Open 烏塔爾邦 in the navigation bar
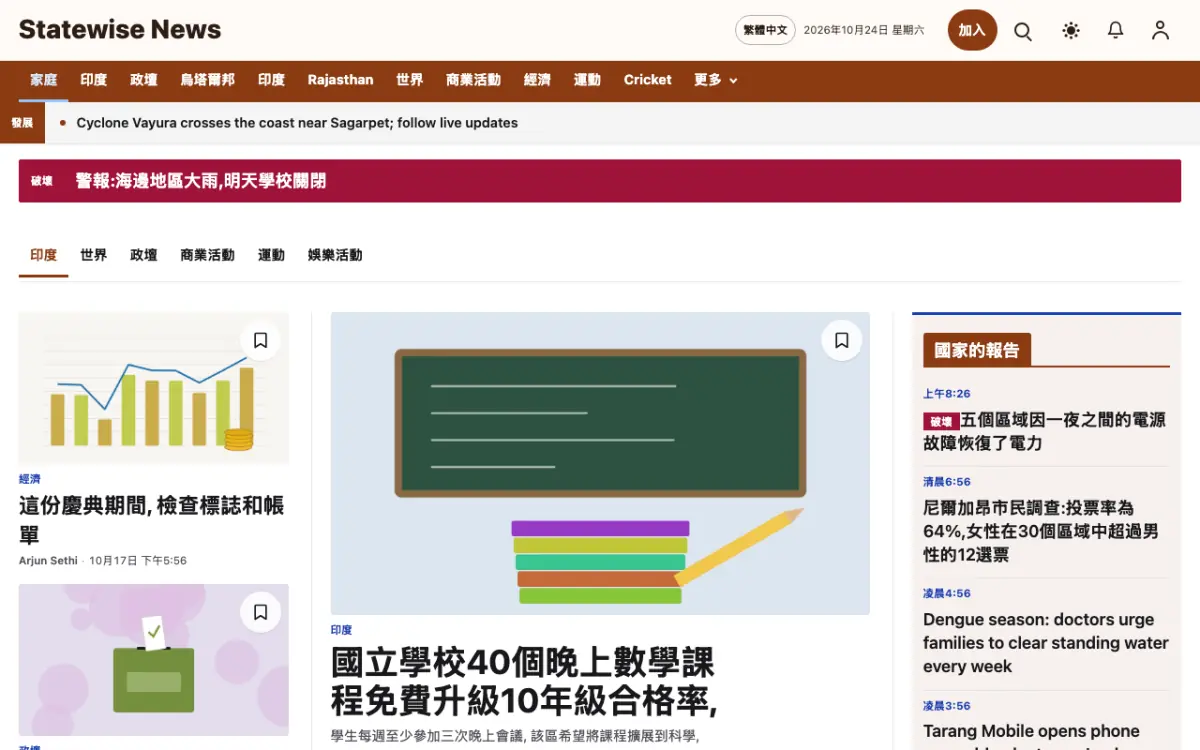Image resolution: width=1200 pixels, height=750 pixels. pyautogui.click(x=208, y=80)
